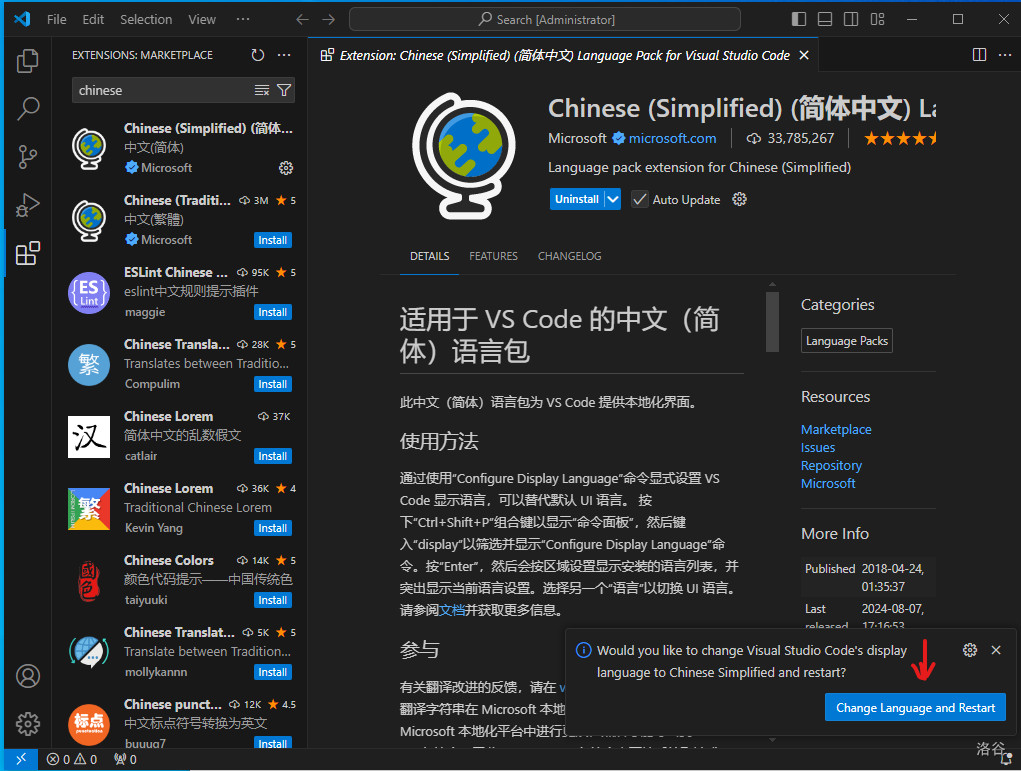Click the details pane vertical scrollbar
Screen dimensions: 1021x771
pyautogui.click(x=772, y=322)
